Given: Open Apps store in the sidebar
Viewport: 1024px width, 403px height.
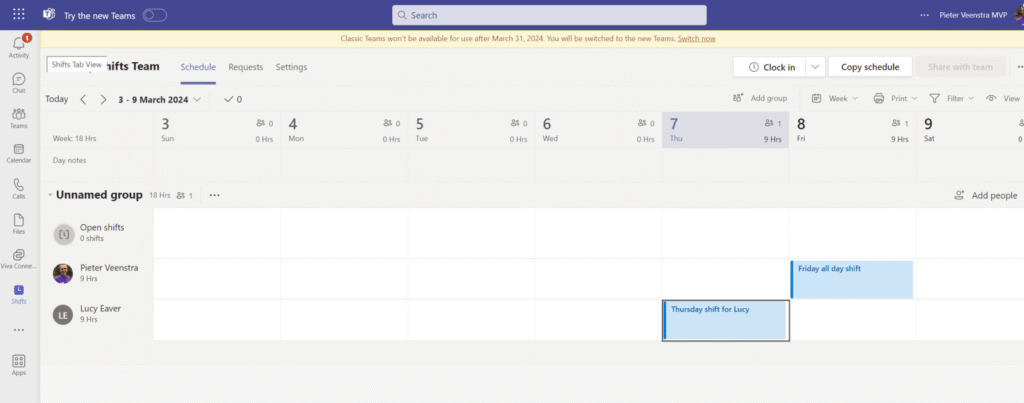Looking at the screenshot, I should click(19, 365).
